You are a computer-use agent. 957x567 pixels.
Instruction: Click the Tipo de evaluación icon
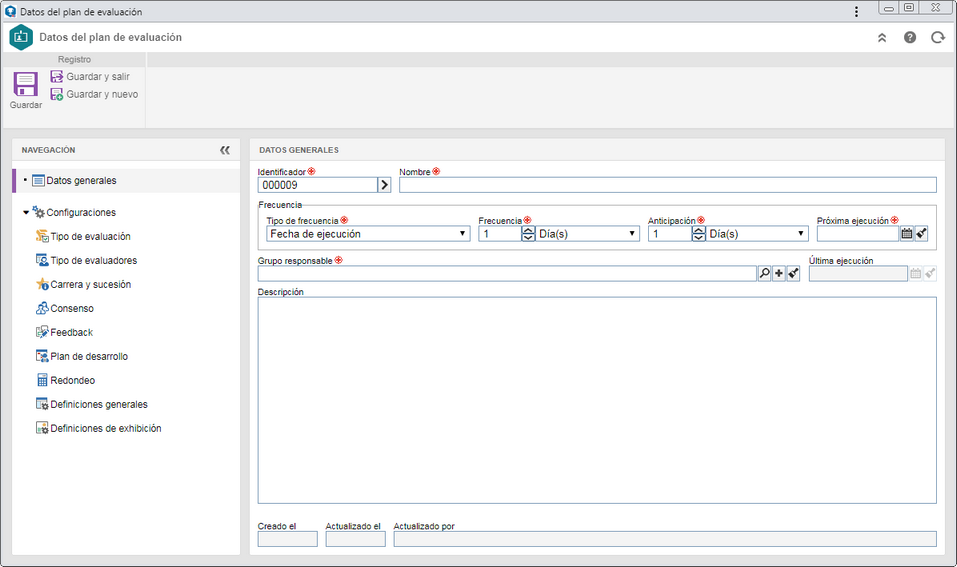pos(42,236)
